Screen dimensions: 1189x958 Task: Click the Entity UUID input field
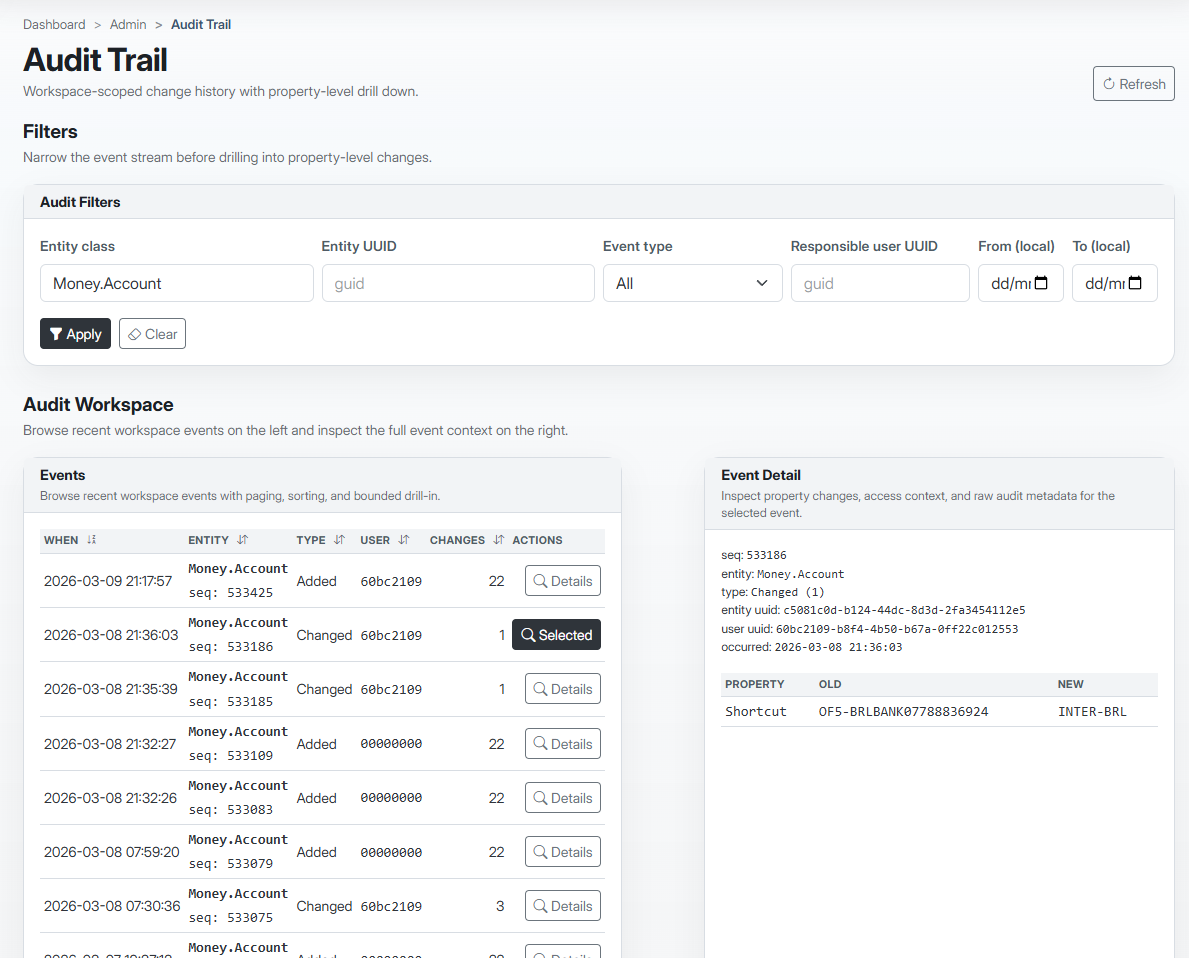[457, 283]
